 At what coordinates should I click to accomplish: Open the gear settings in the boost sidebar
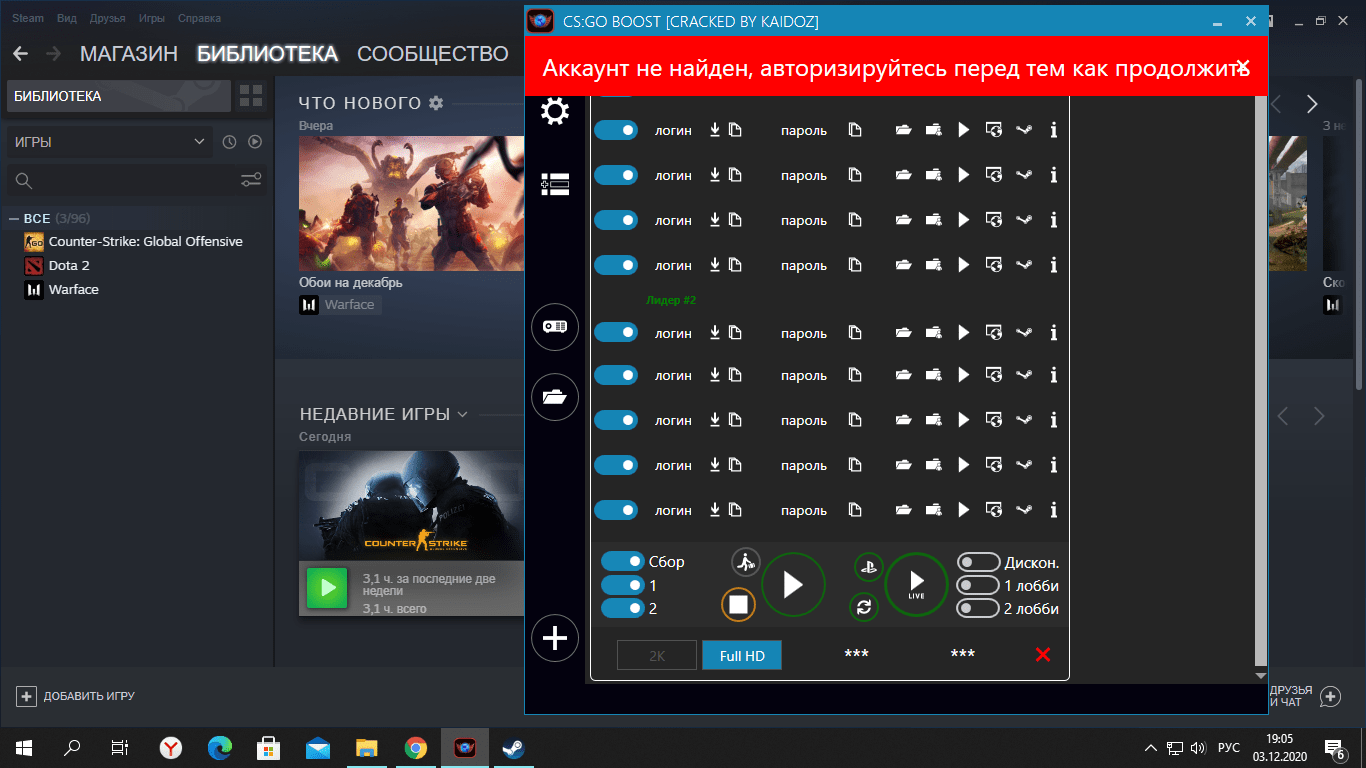coord(555,111)
